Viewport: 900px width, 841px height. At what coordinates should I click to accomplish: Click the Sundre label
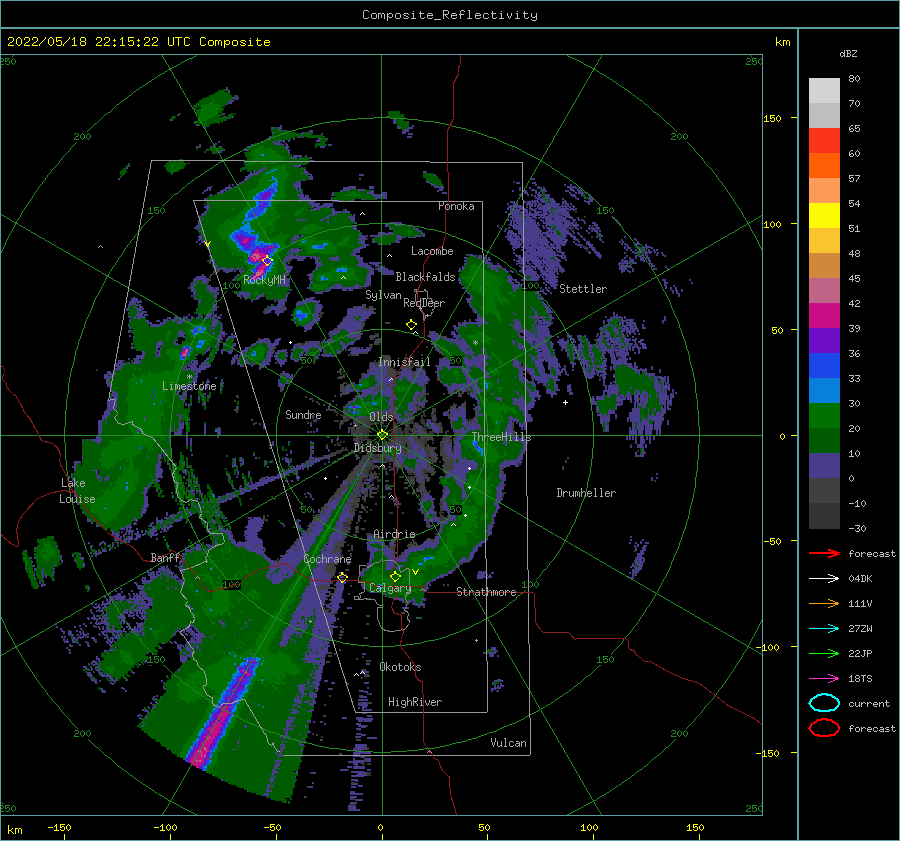tap(303, 414)
